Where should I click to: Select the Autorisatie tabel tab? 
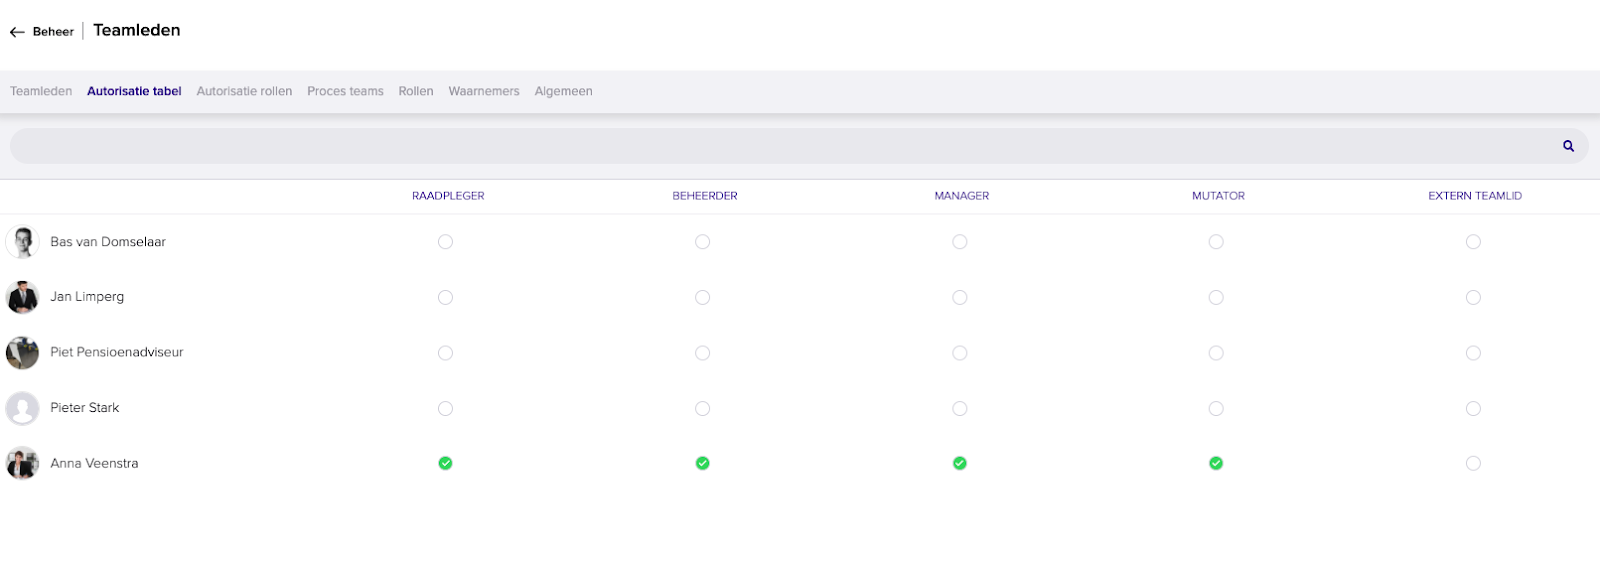coord(134,91)
